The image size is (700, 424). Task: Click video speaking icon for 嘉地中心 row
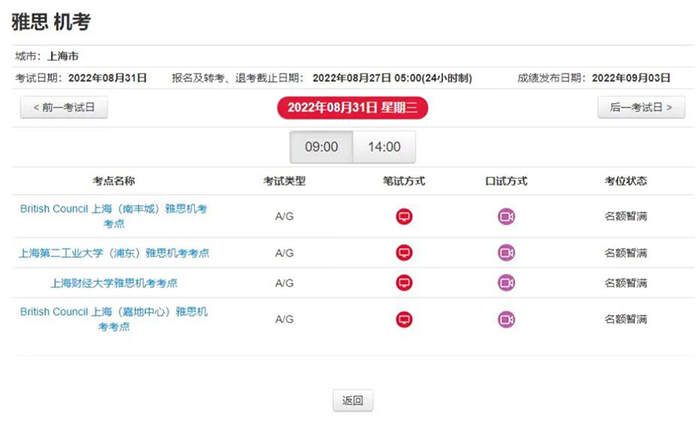point(507,319)
